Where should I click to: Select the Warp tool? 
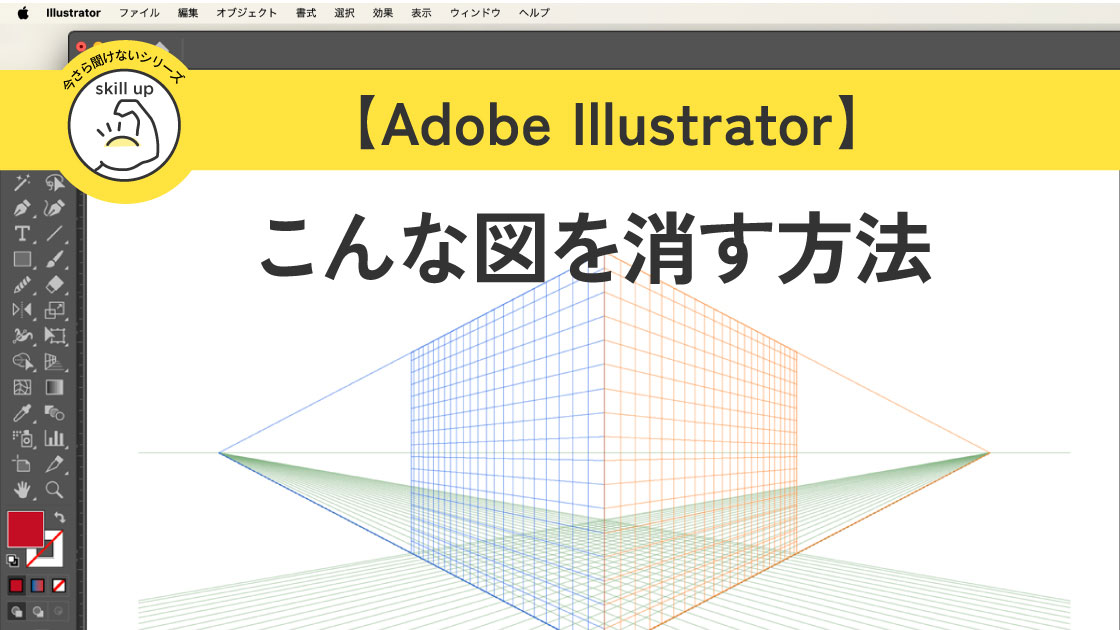[22, 336]
